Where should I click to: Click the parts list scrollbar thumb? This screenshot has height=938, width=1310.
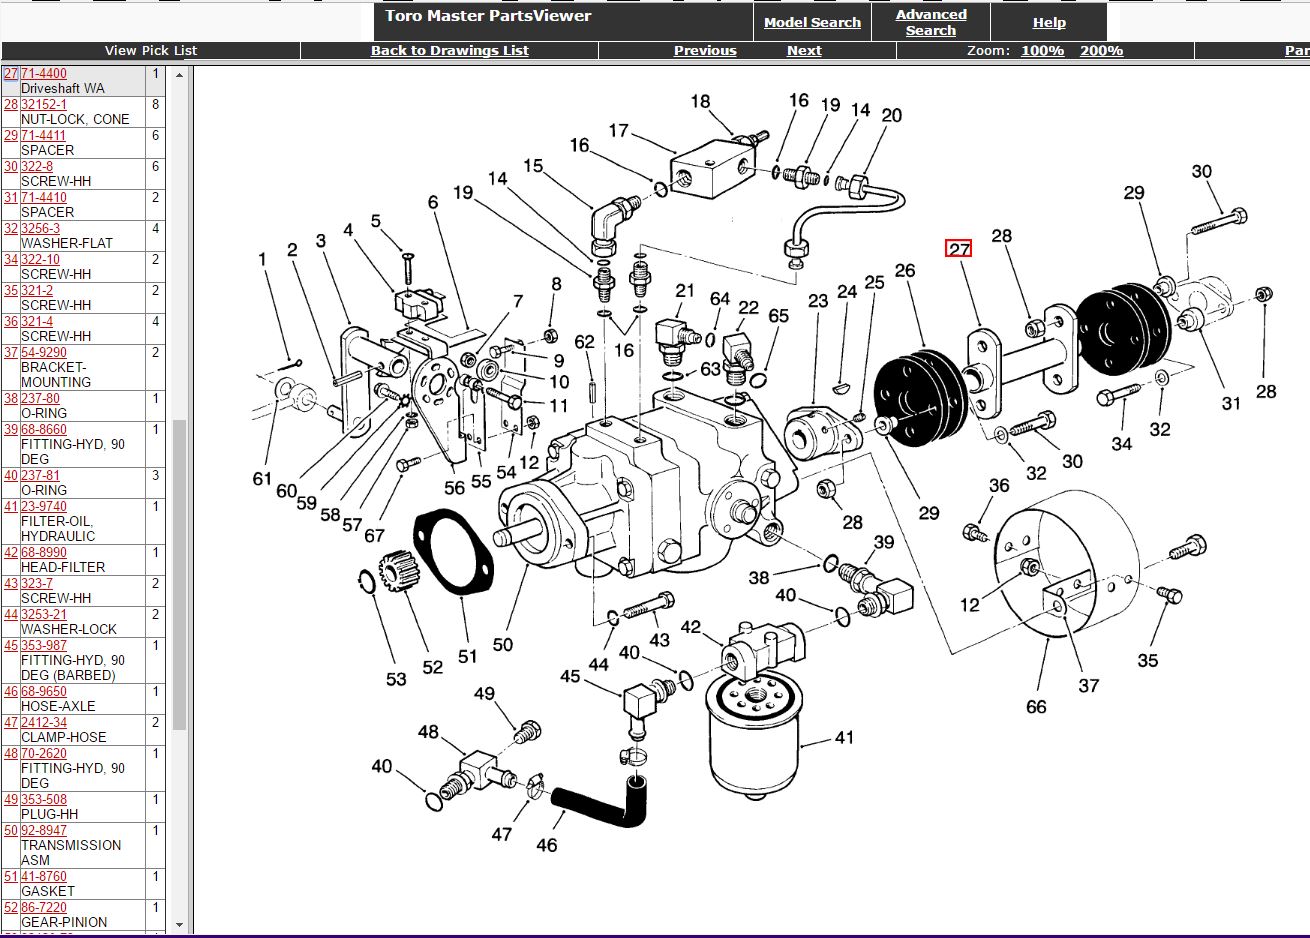(x=179, y=575)
